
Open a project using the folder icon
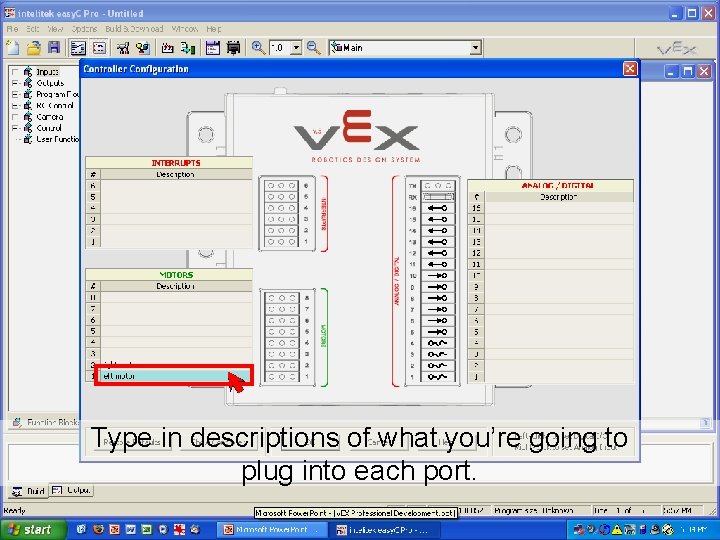point(34,48)
